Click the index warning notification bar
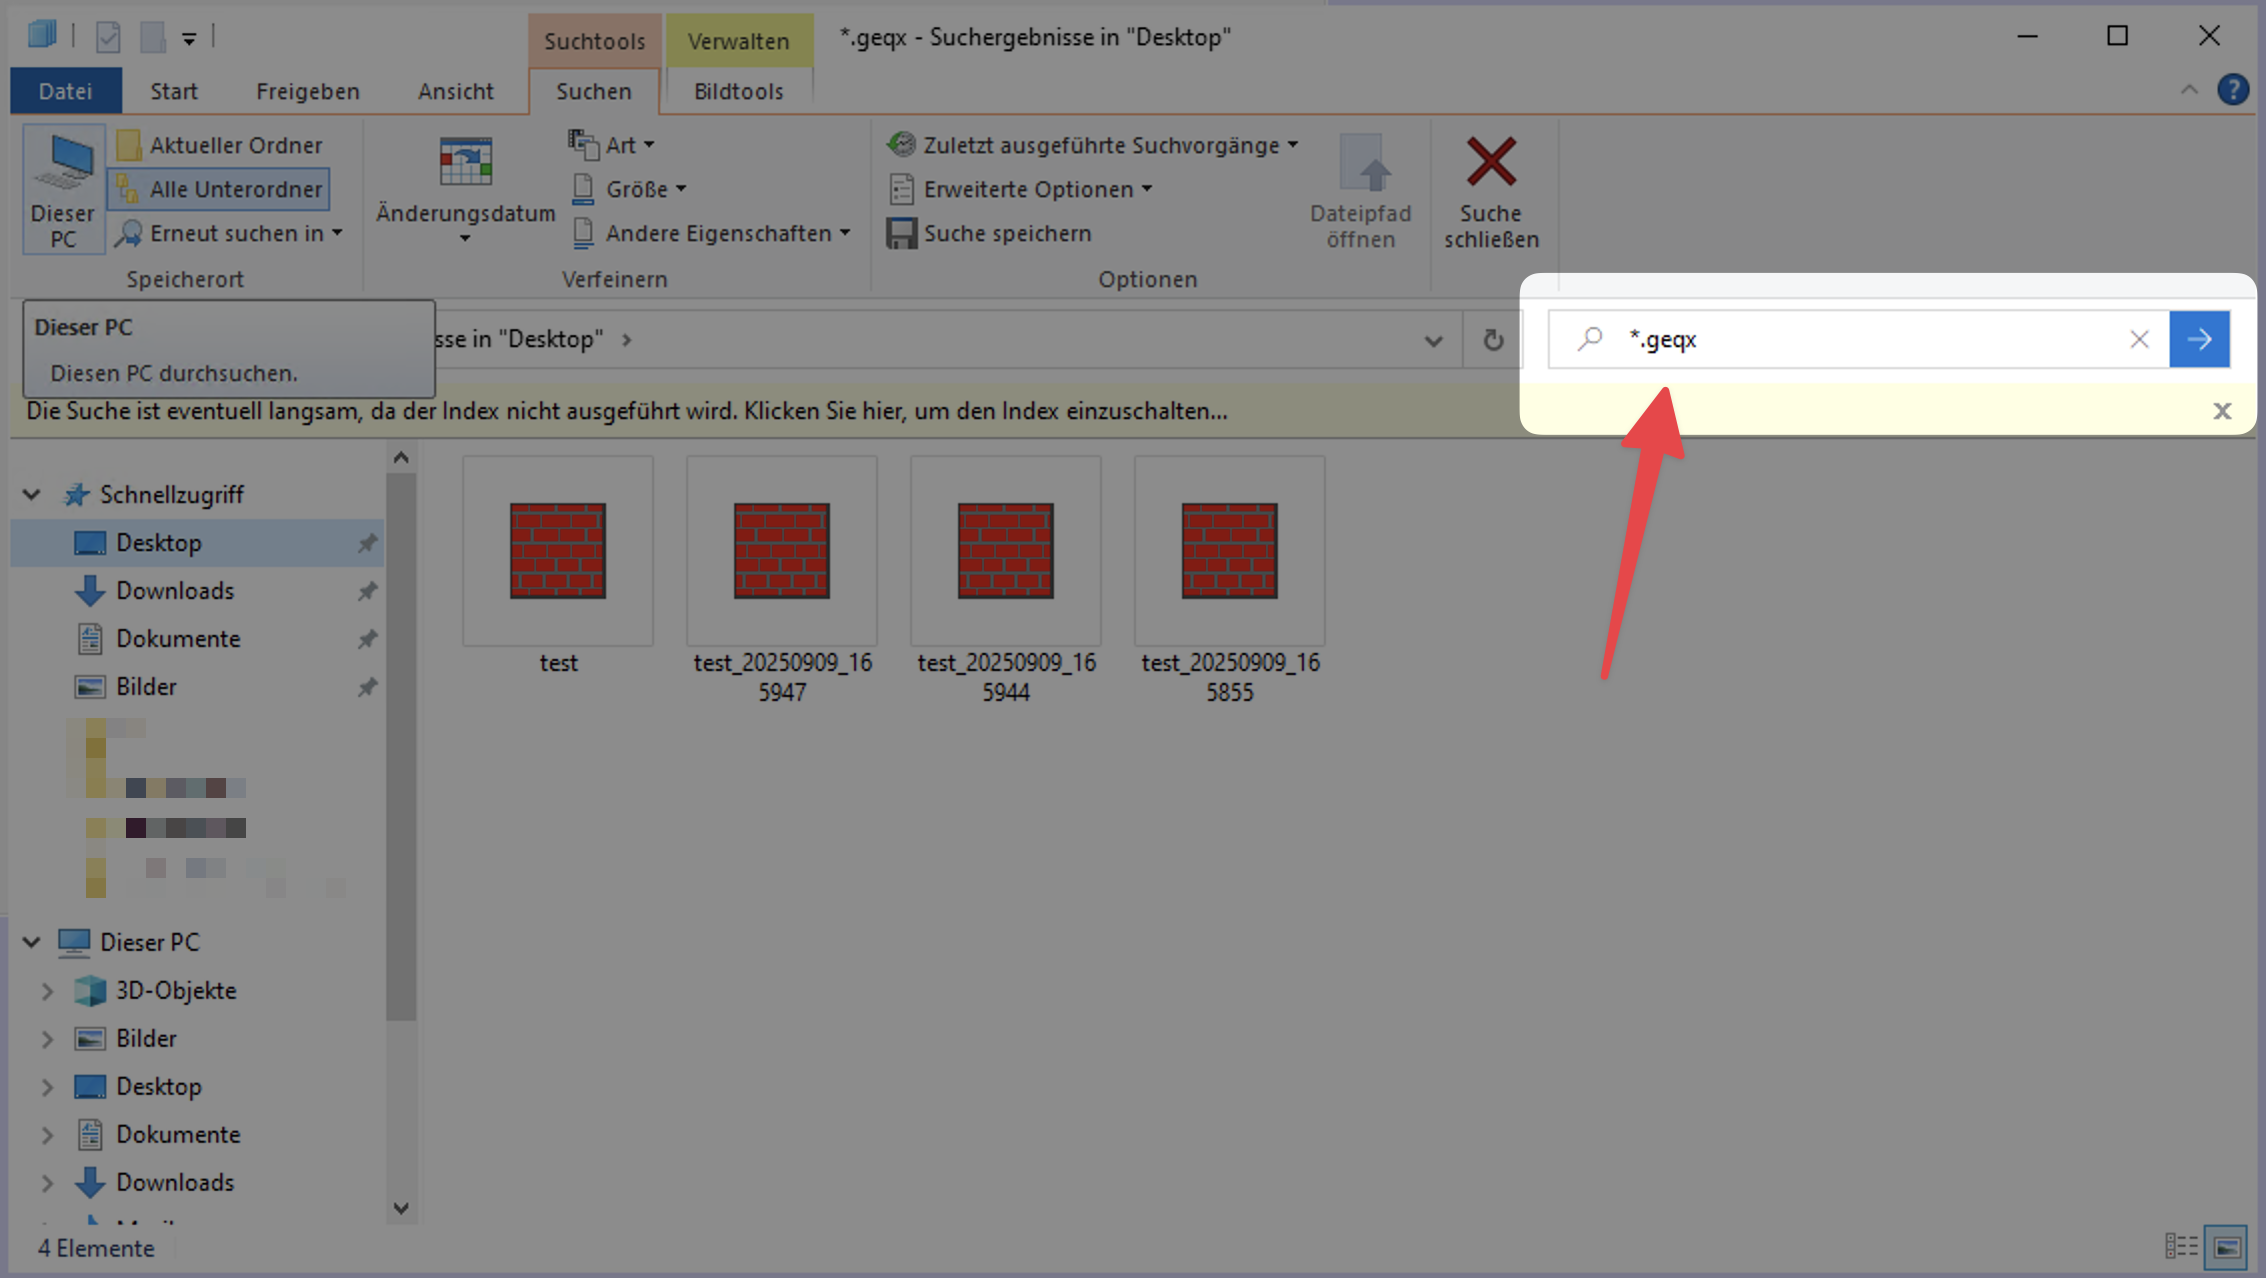 pos(626,411)
